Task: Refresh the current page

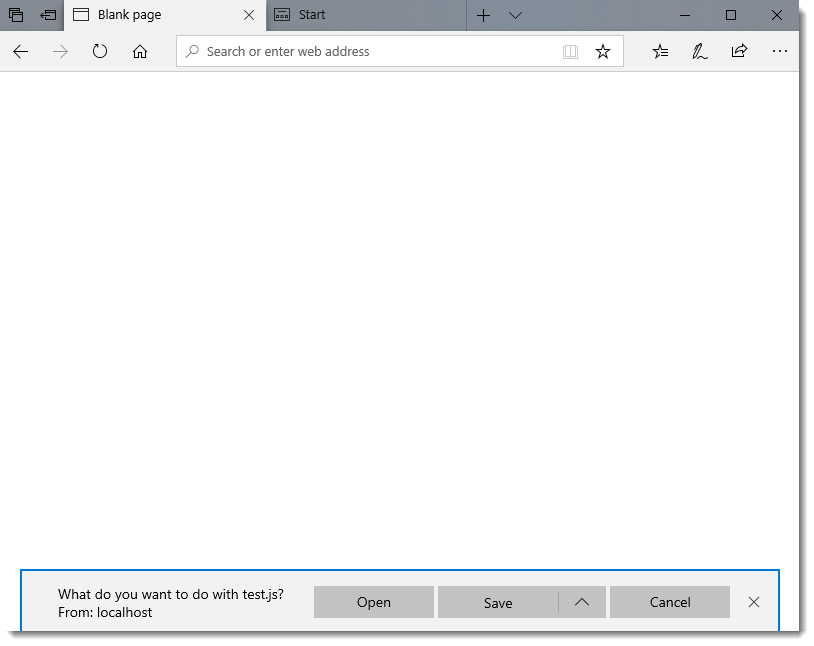Action: coord(100,52)
